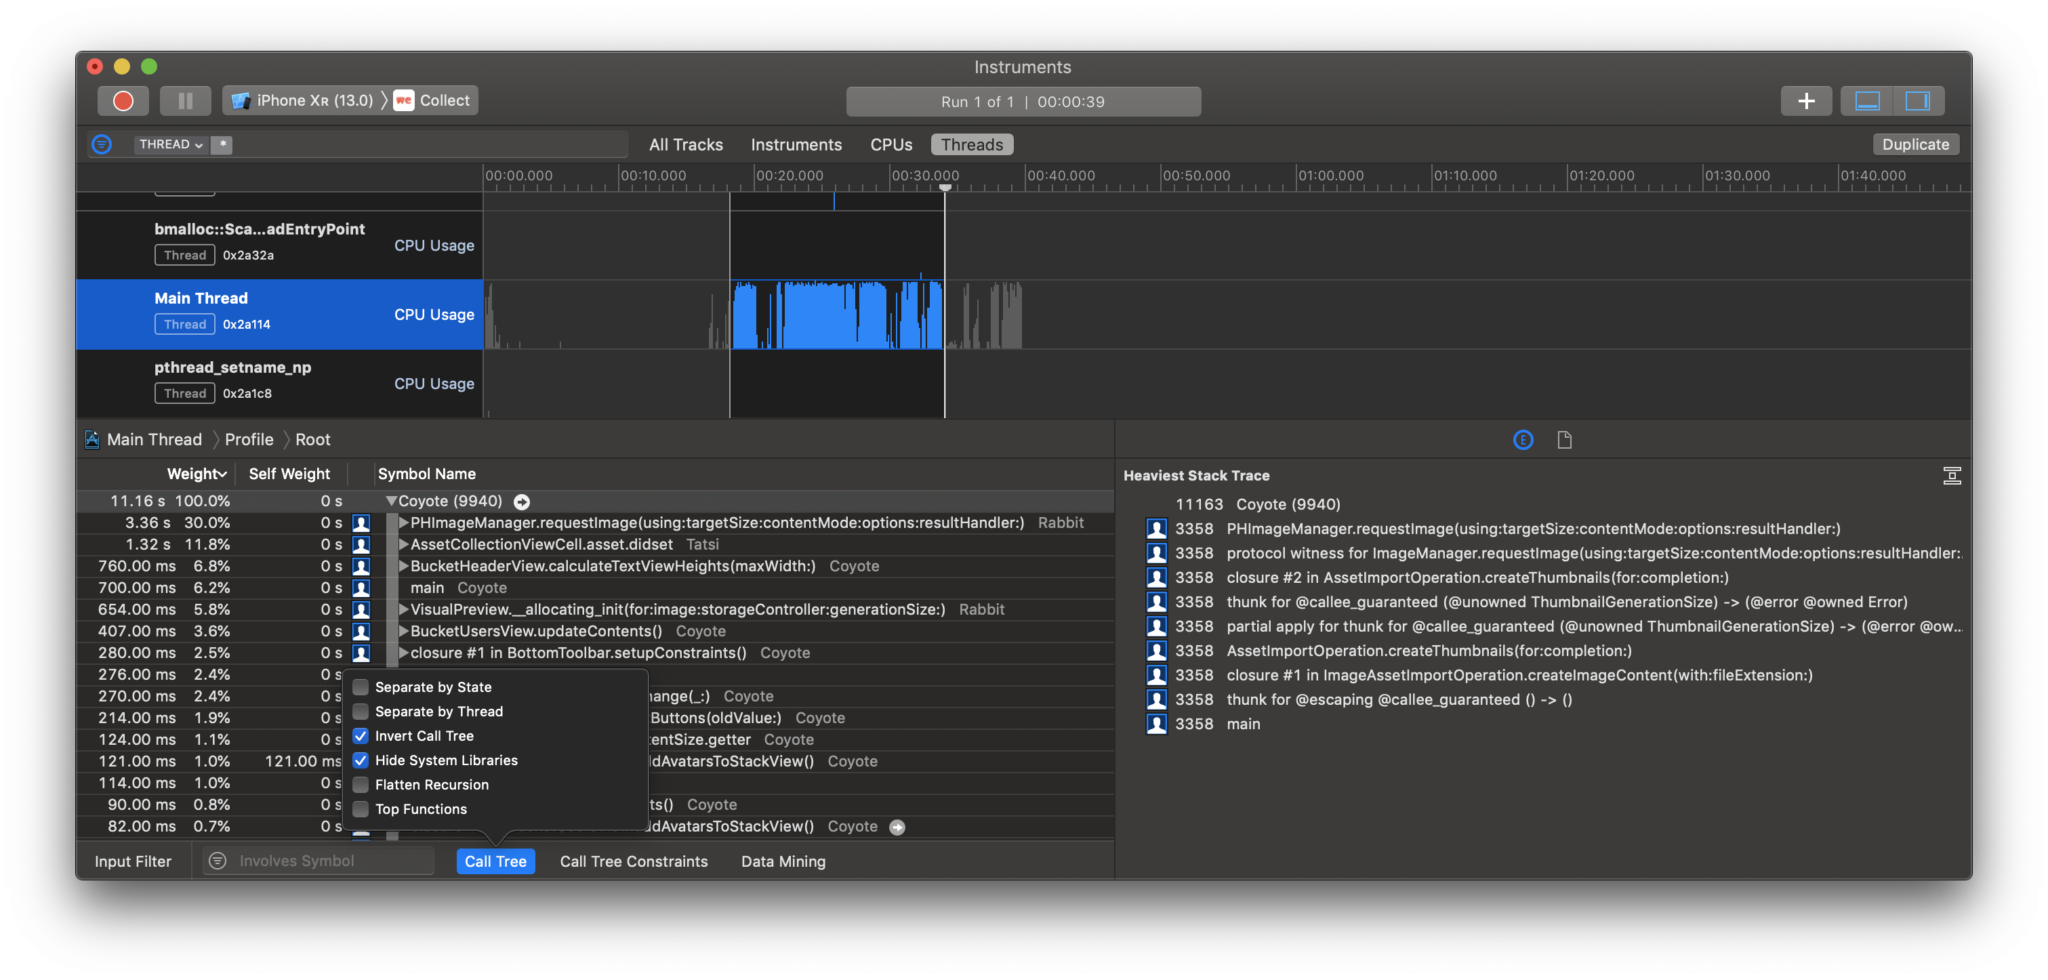The width and height of the screenshot is (2048, 980).
Task: Switch to the CPUs tab
Action: click(x=890, y=145)
